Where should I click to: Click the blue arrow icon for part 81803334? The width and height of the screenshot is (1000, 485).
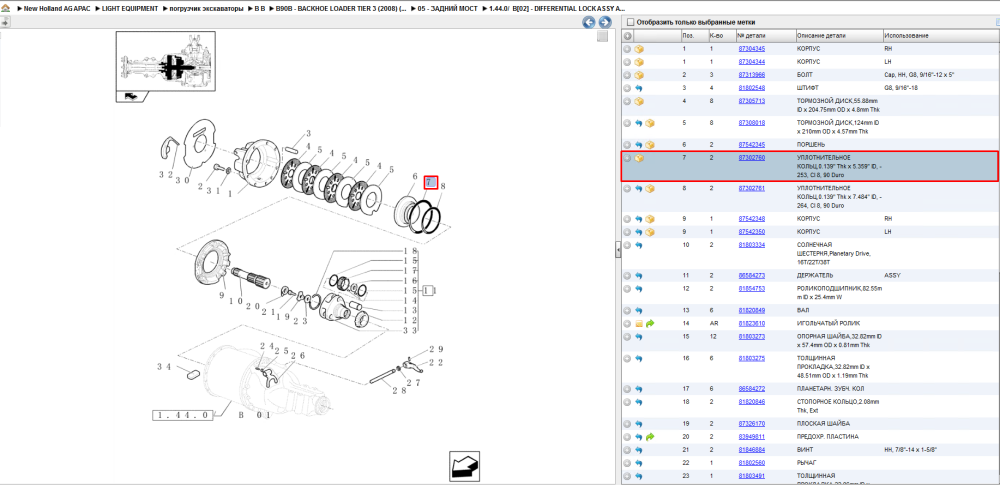tap(639, 244)
